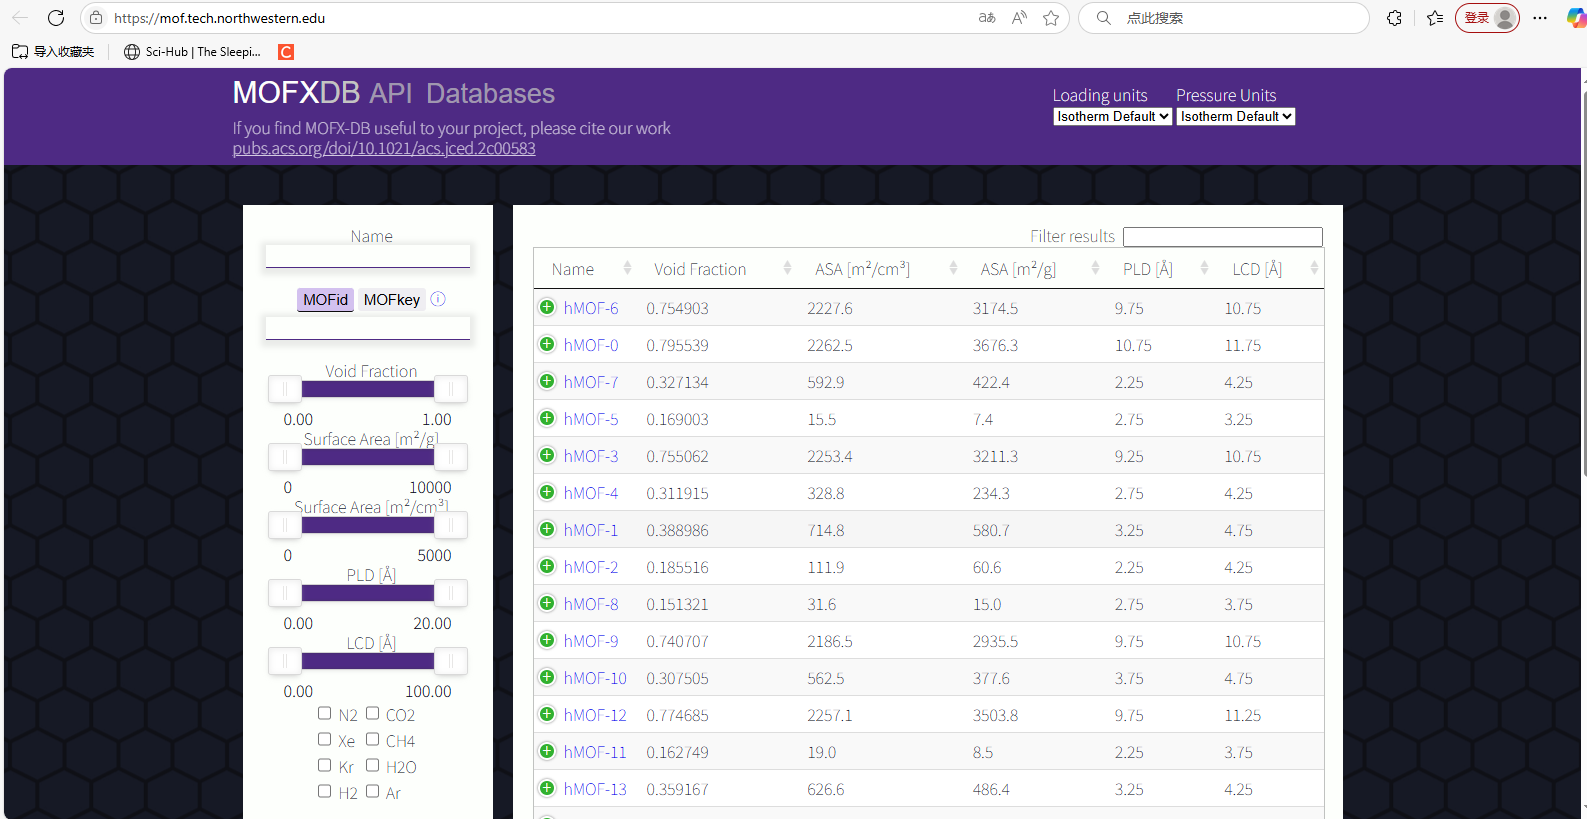Open the hMOF-13 entry link
This screenshot has height=819, width=1587.
(x=595, y=789)
